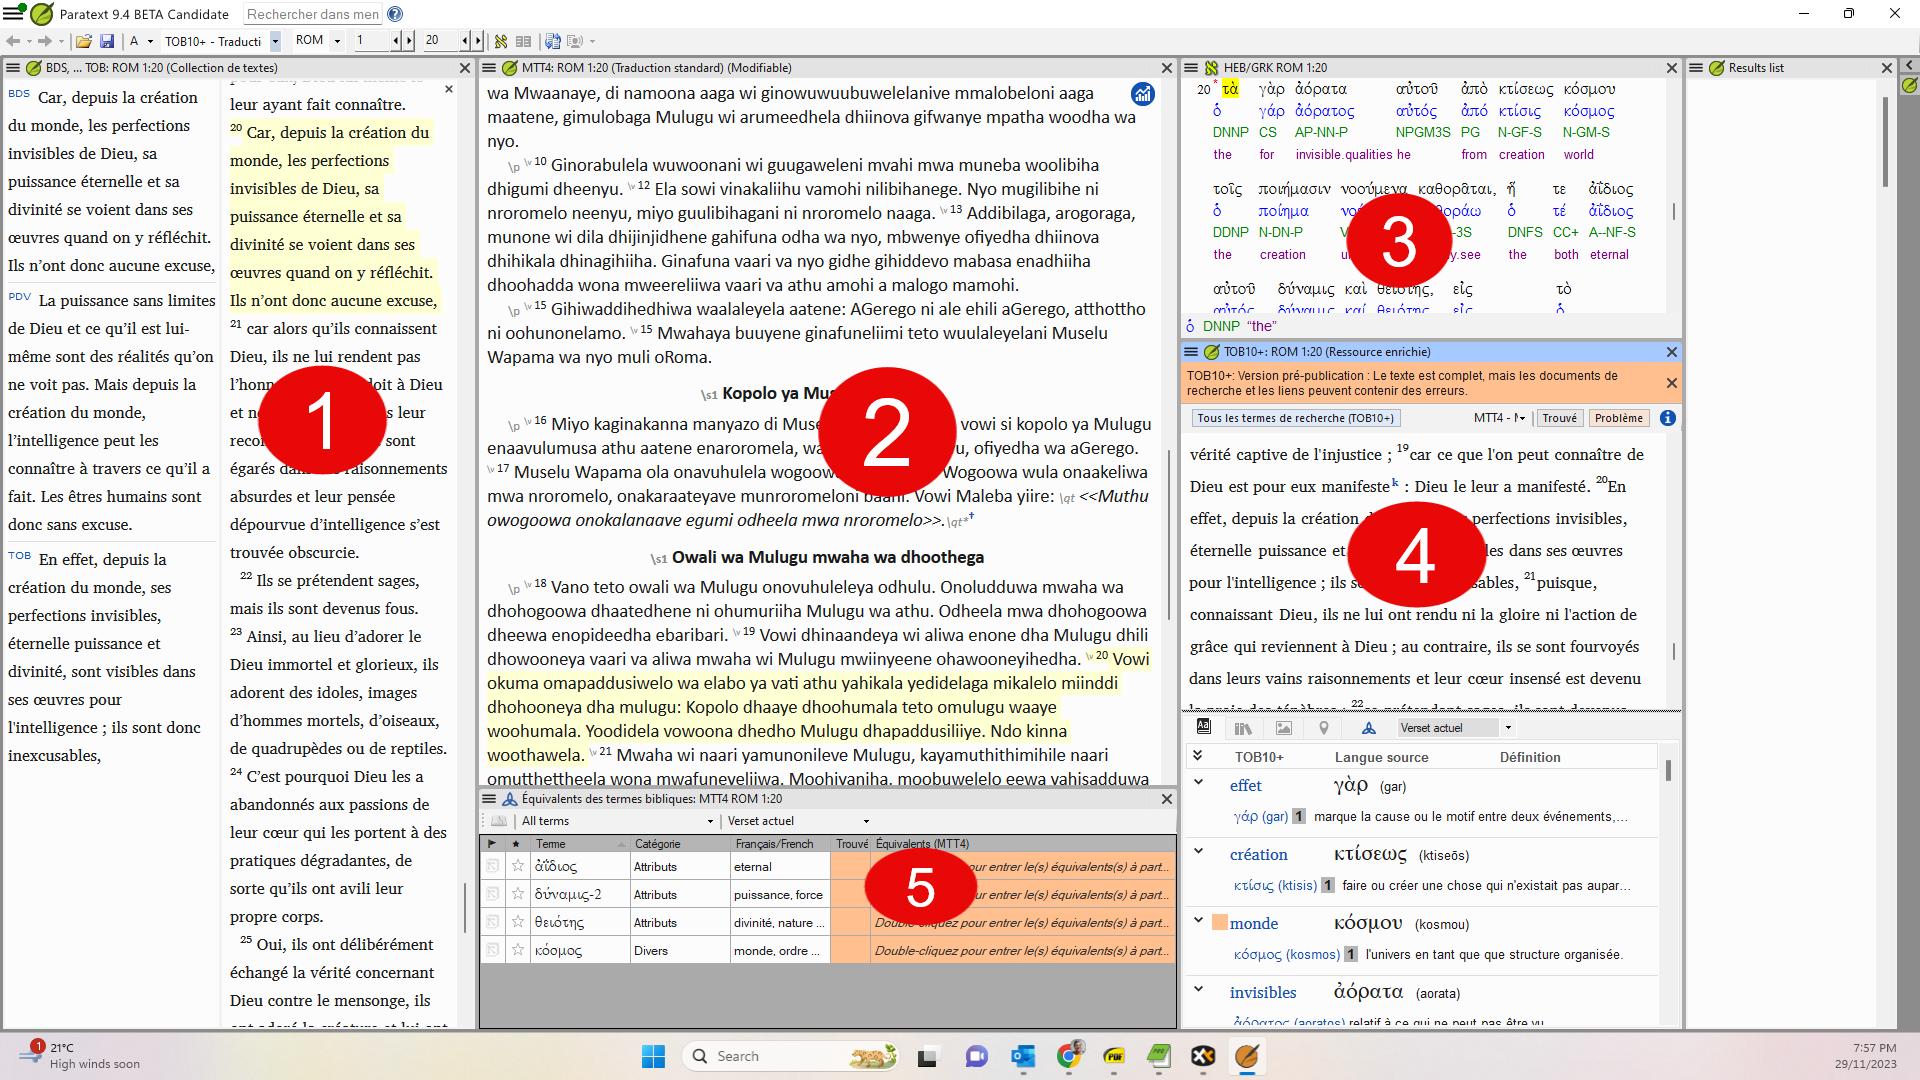The height and width of the screenshot is (1080, 1920).
Task: Collapse the 'effet' term entry
Action: [1198, 783]
